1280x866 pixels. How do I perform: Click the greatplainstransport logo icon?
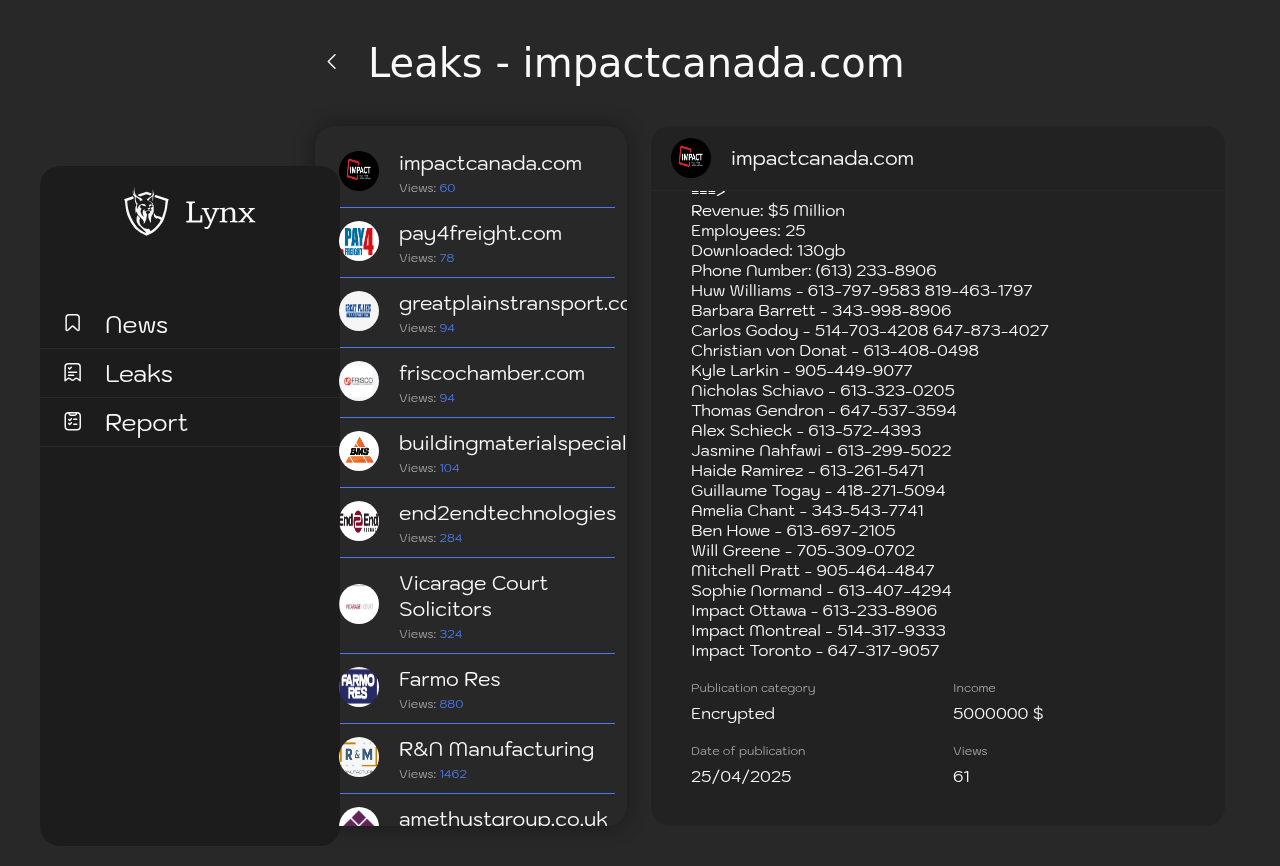pos(359,311)
